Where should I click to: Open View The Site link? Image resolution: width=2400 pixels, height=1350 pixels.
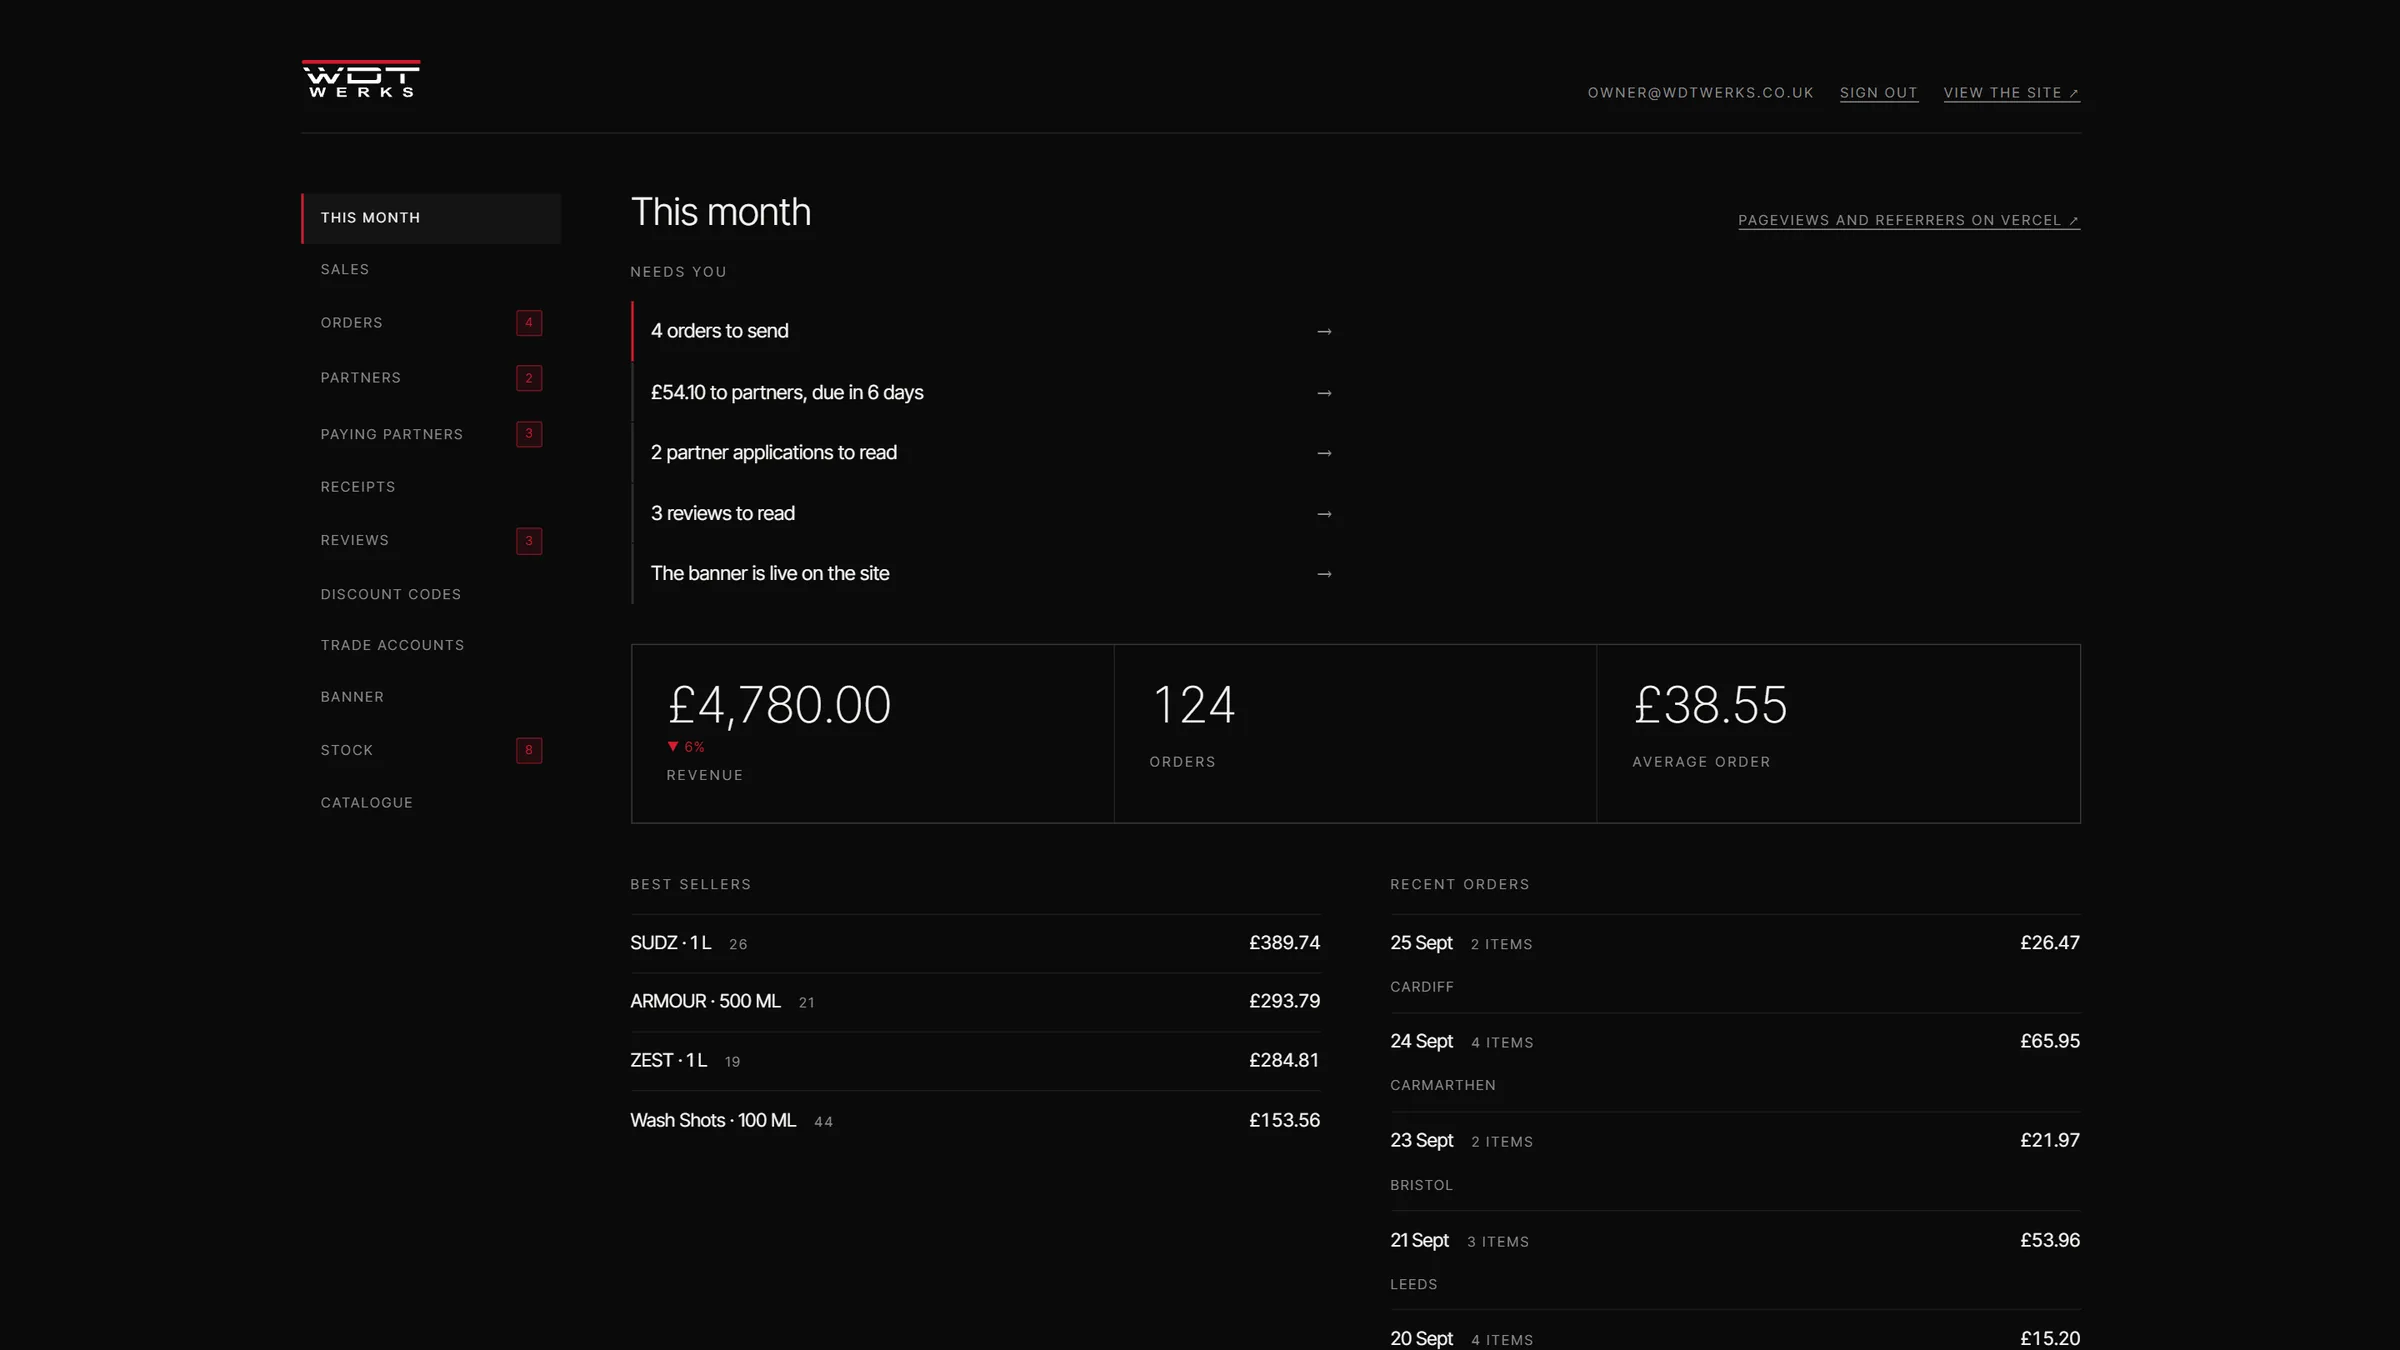[2012, 93]
